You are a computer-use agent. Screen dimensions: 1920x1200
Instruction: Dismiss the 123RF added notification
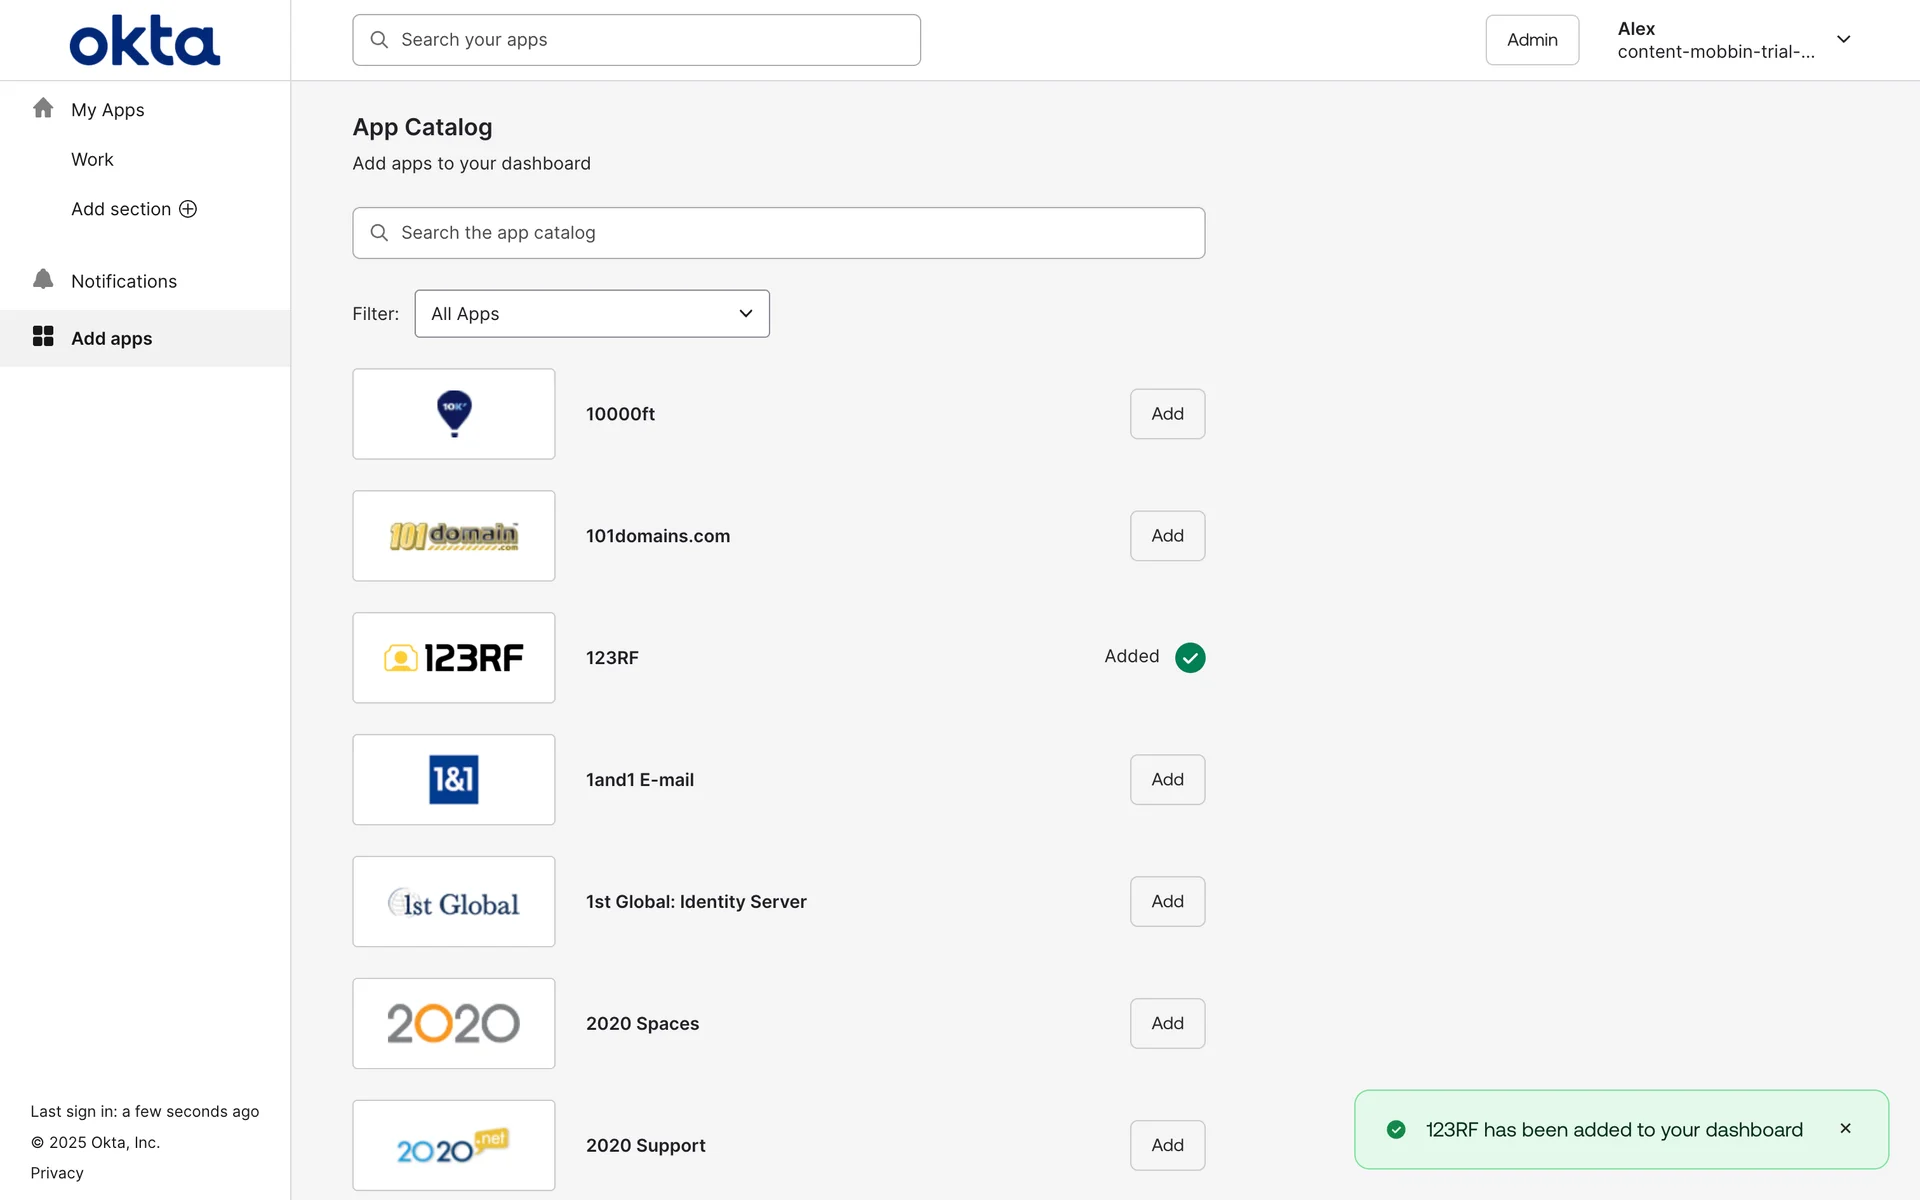tap(1845, 1128)
